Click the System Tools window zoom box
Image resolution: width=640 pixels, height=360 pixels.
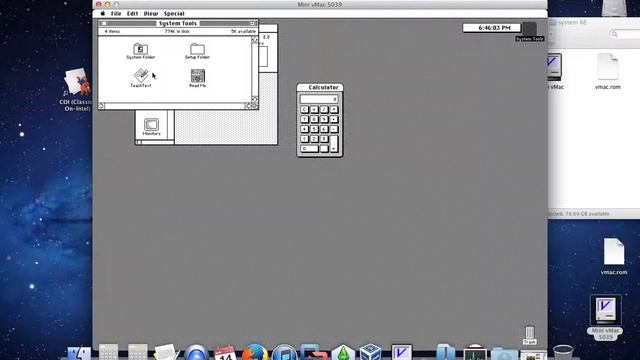click(252, 24)
